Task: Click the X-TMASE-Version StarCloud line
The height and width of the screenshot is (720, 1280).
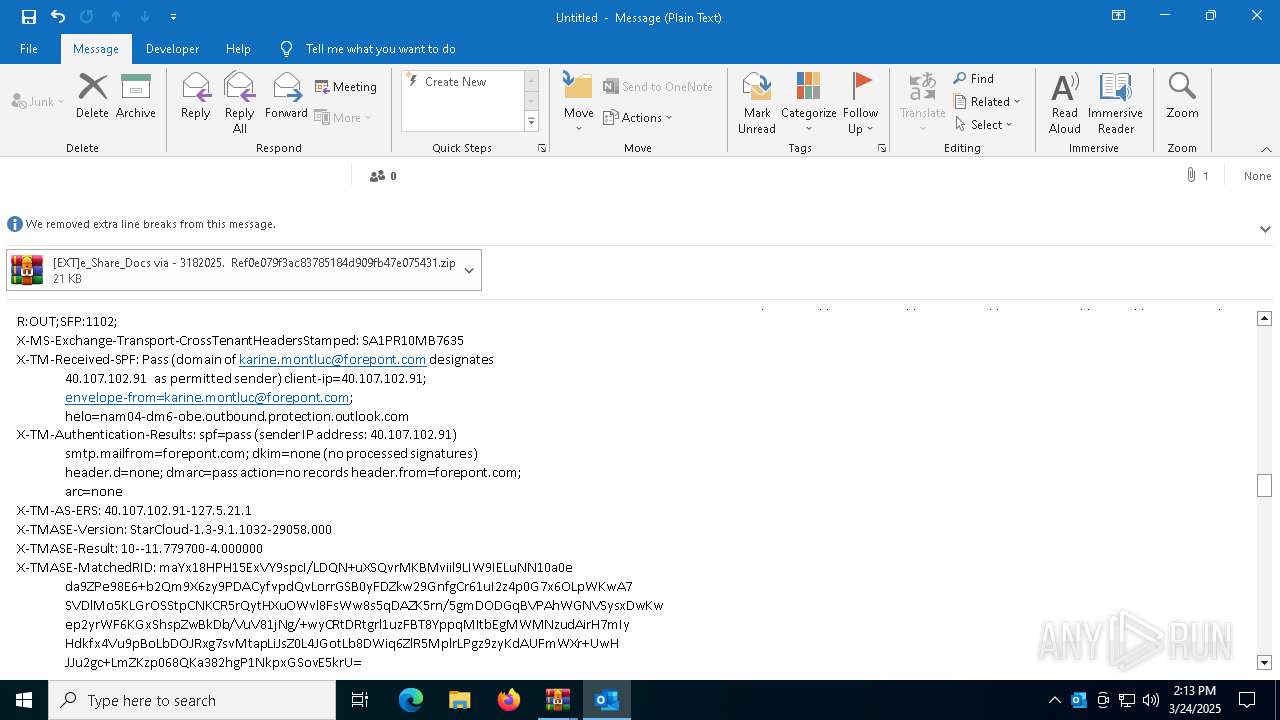Action: tap(174, 529)
